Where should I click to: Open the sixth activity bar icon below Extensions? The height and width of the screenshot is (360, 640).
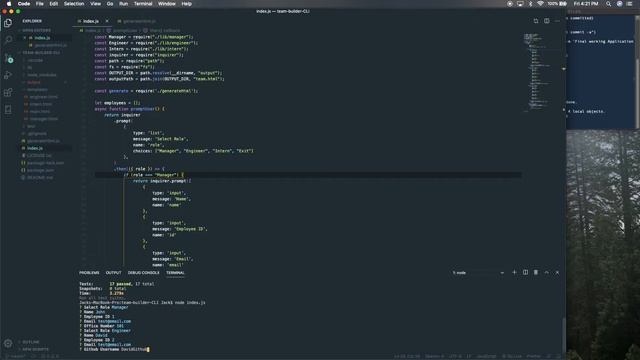8,110
